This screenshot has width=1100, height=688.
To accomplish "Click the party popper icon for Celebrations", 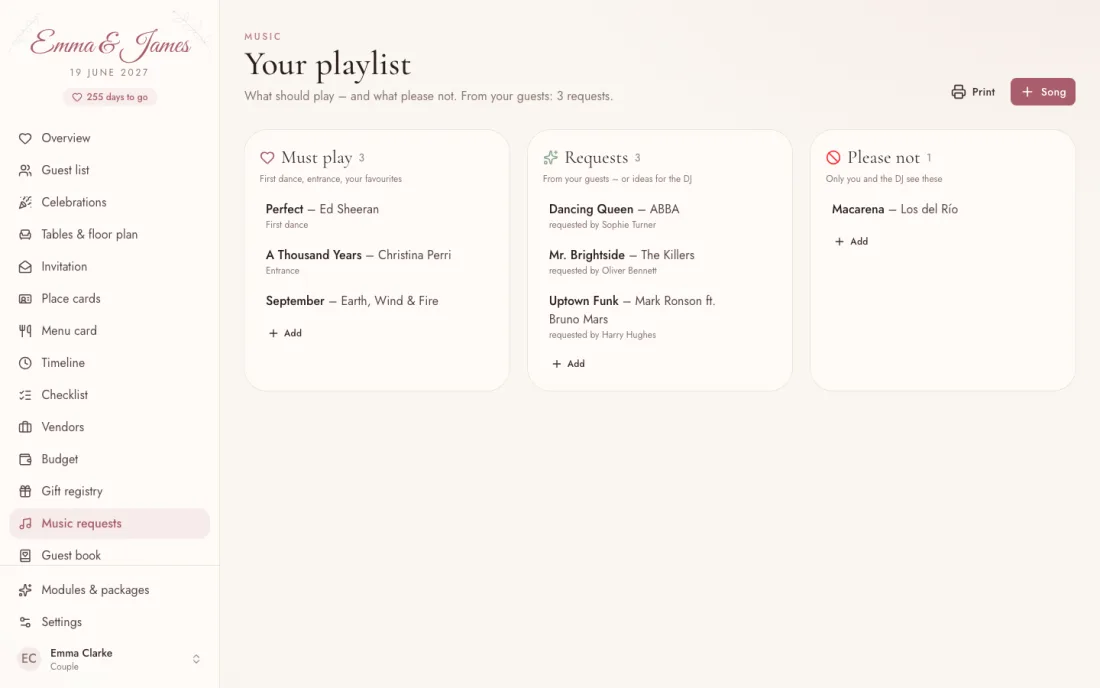I will click(25, 203).
